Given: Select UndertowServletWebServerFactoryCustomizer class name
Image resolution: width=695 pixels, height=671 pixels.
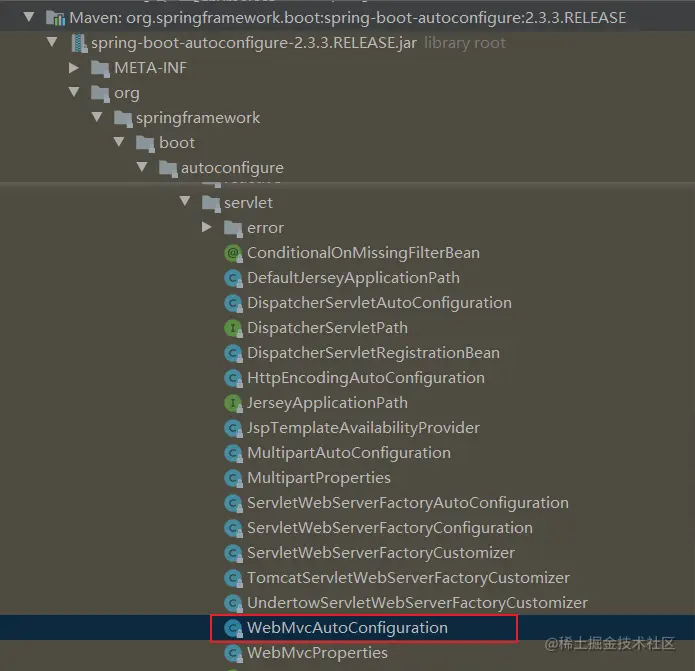Looking at the screenshot, I should pyautogui.click(x=417, y=603).
